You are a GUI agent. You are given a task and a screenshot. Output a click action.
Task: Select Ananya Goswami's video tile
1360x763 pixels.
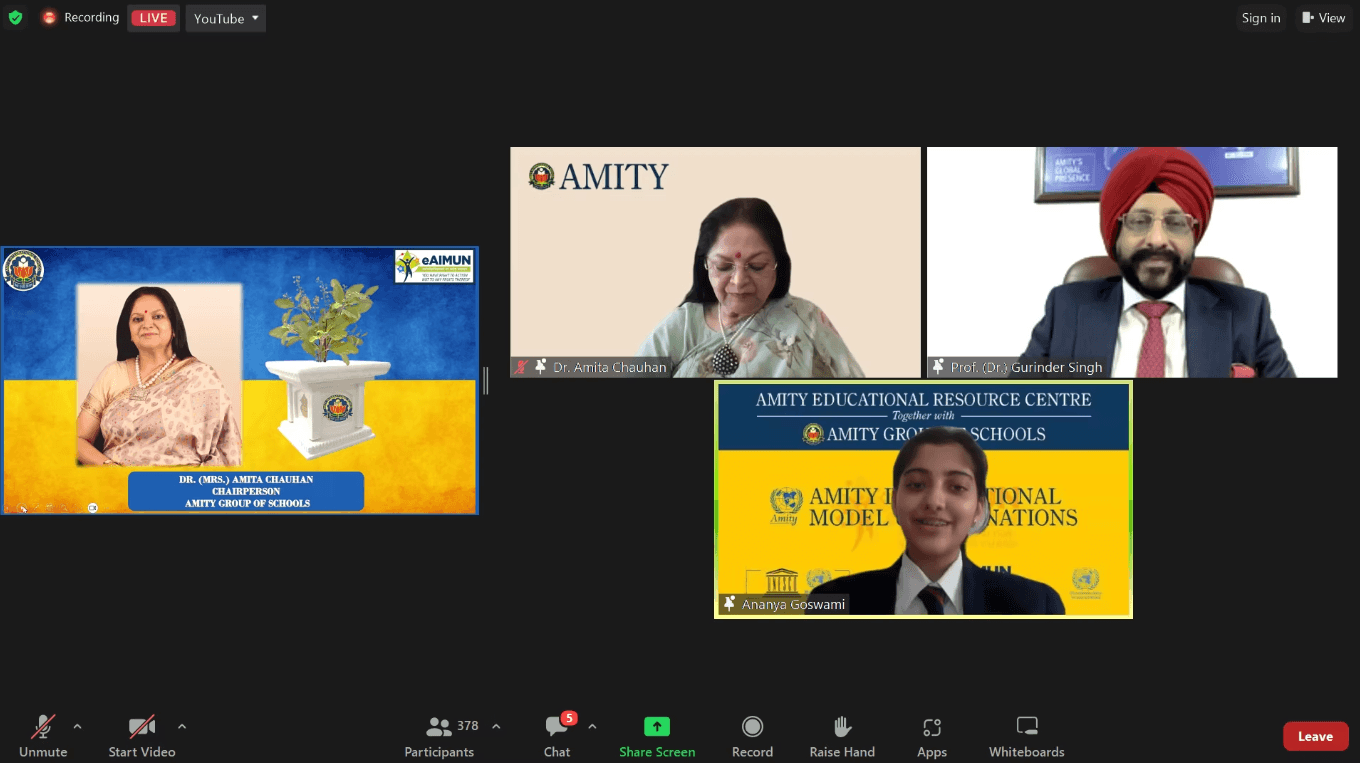tap(923, 499)
